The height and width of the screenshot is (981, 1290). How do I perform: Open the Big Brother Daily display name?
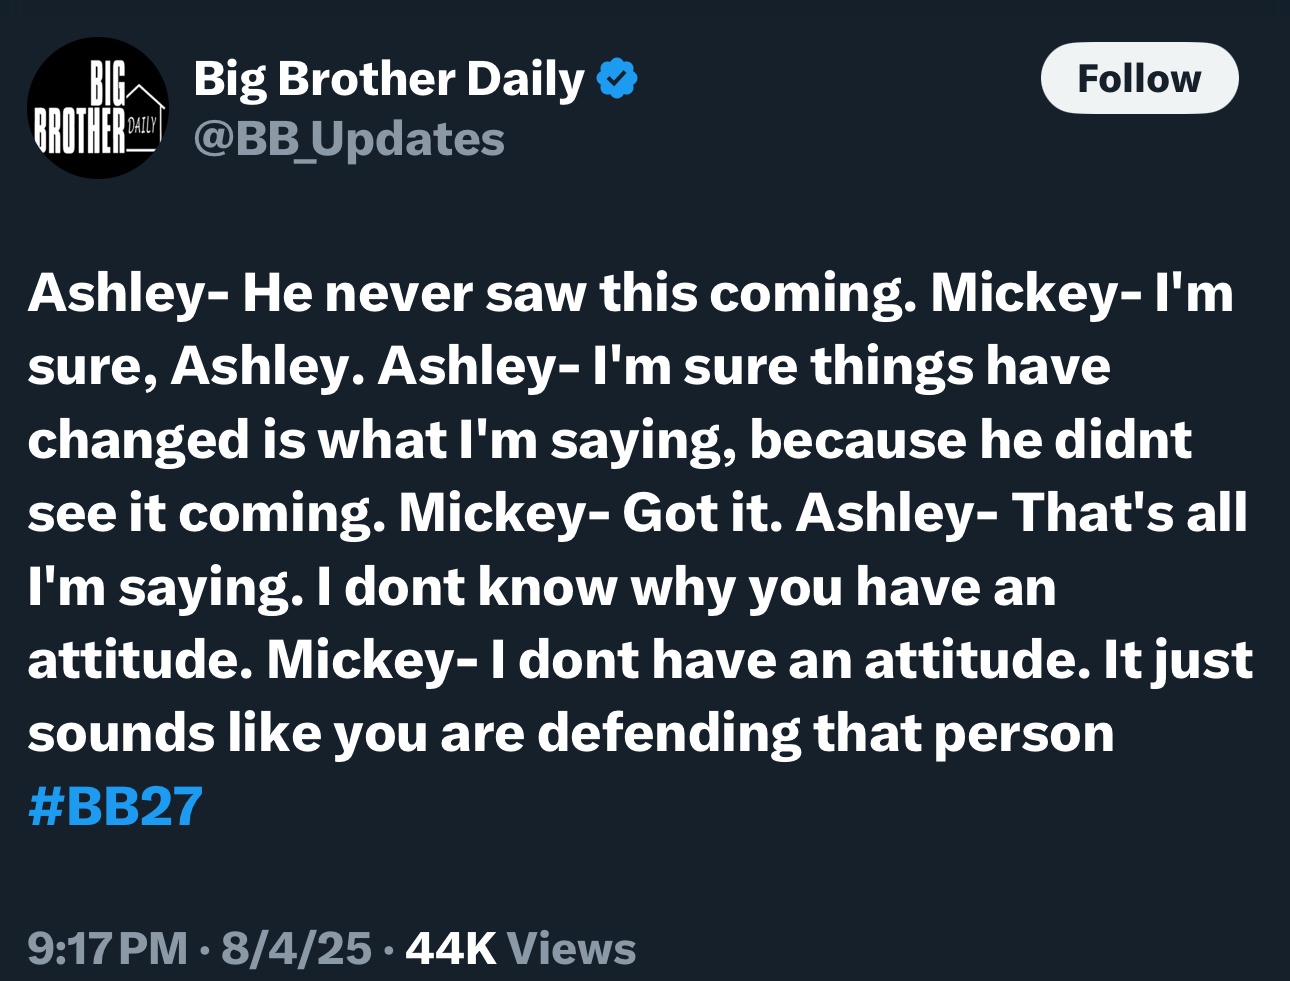389,79
